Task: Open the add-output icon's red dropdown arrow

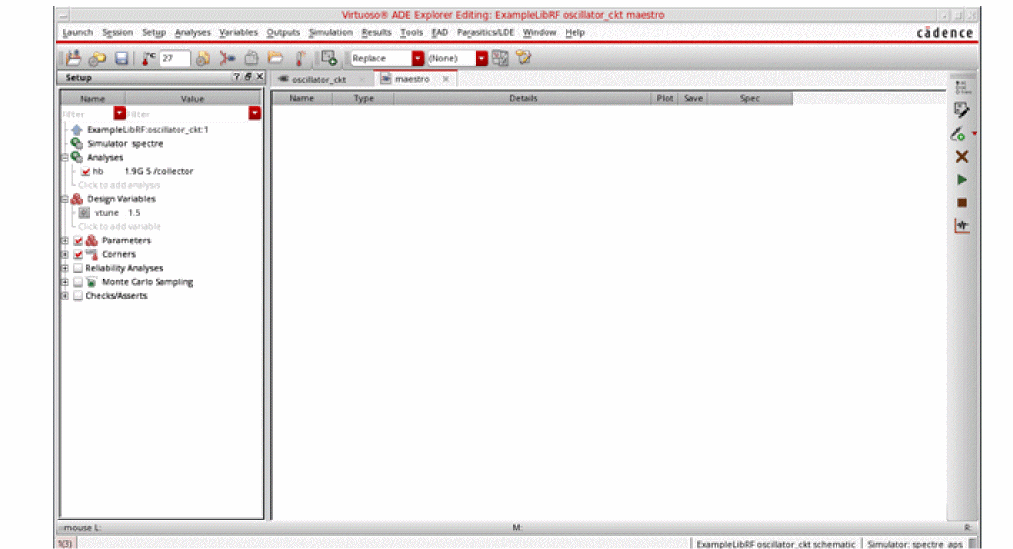Action: 974,134
